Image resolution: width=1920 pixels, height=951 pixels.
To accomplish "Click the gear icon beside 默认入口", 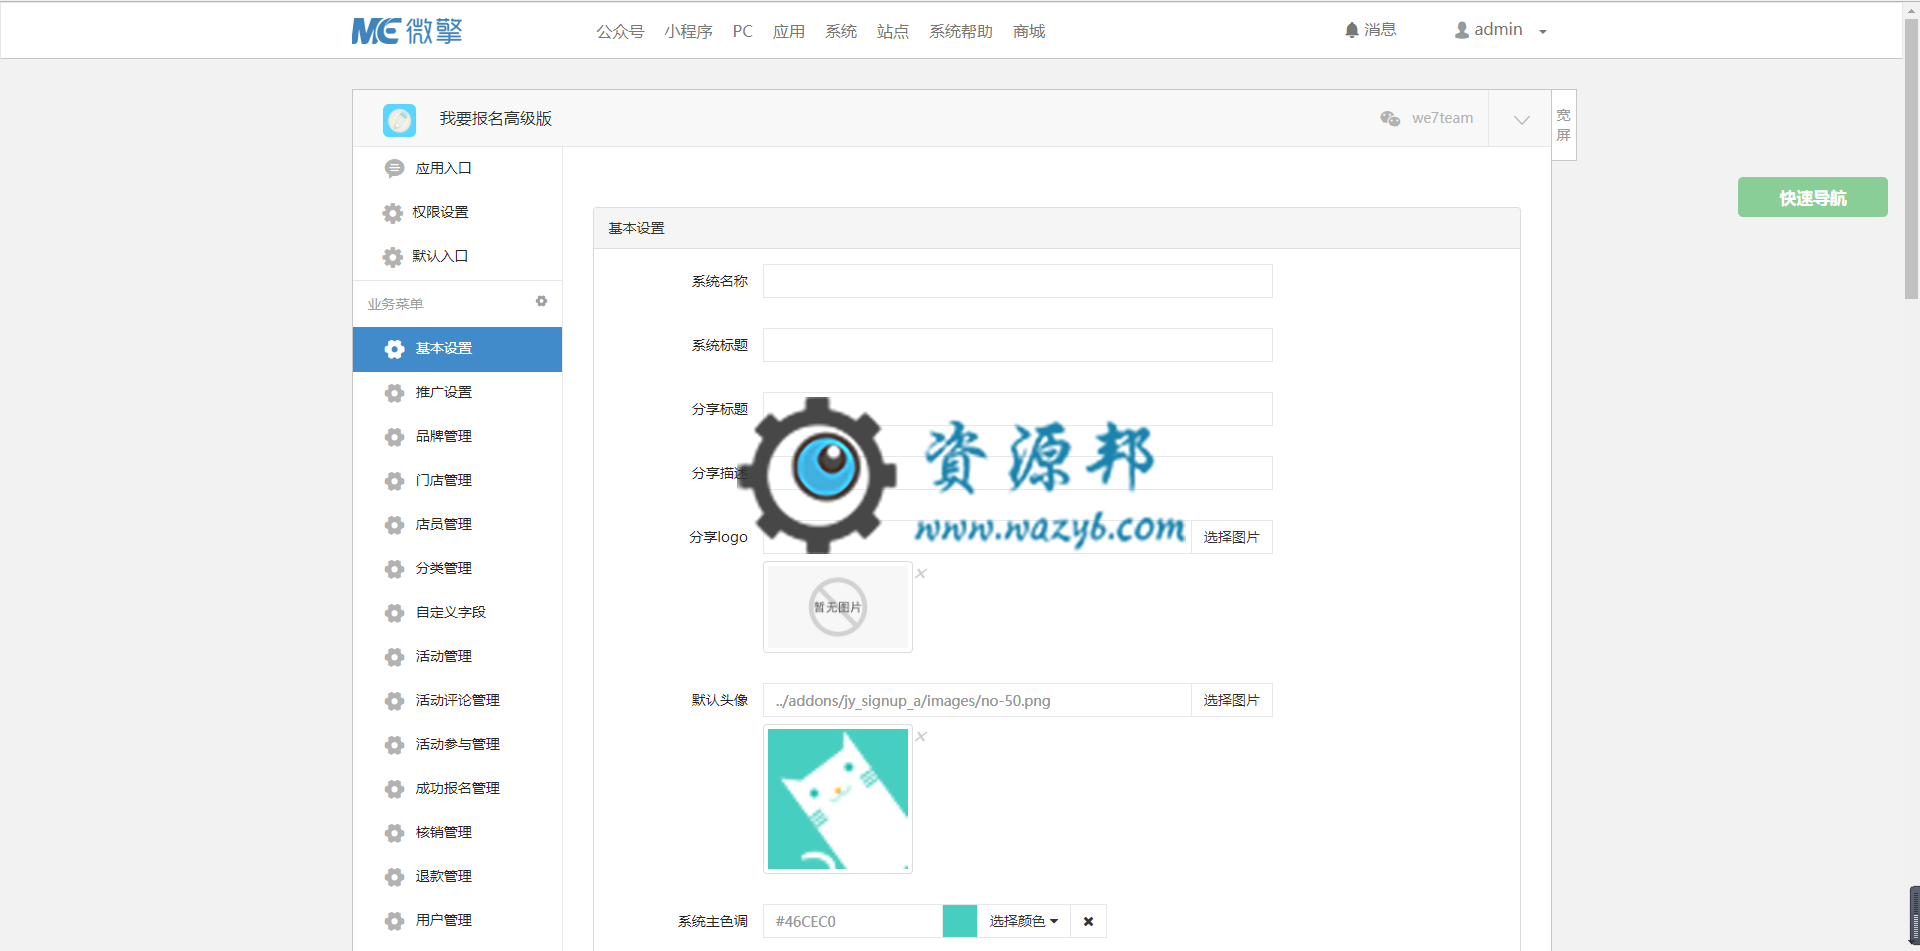I will click(393, 257).
